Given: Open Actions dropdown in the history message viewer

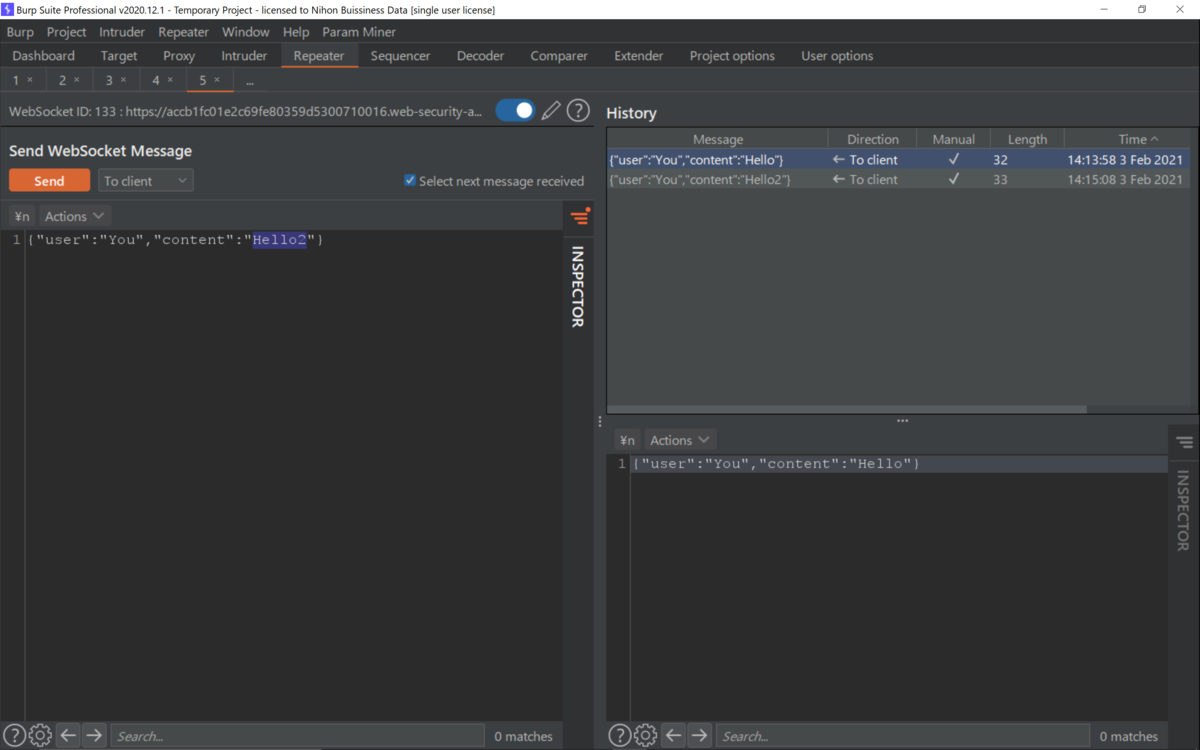Looking at the screenshot, I should point(680,440).
